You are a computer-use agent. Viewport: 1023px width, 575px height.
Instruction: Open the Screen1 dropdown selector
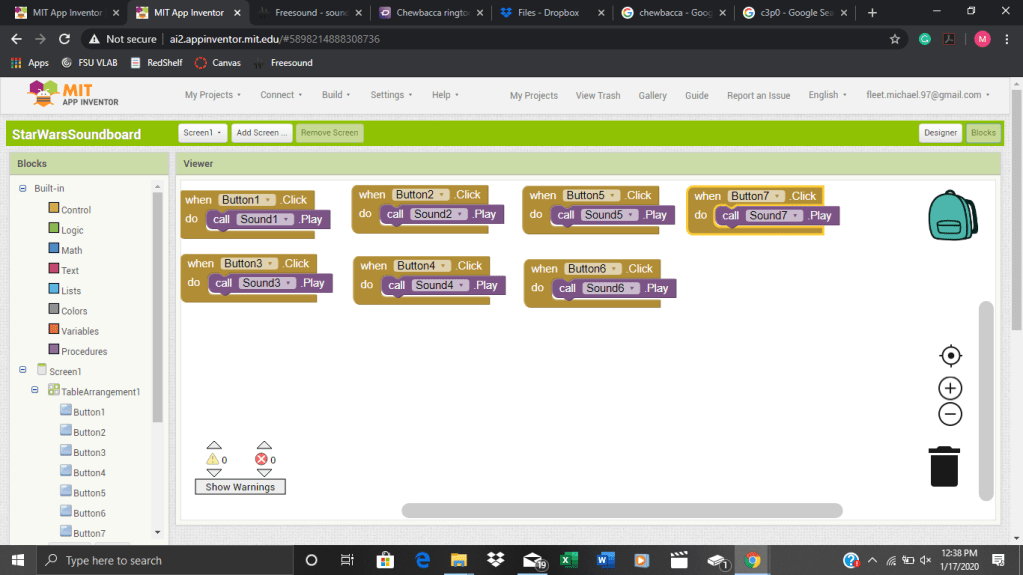(x=203, y=133)
